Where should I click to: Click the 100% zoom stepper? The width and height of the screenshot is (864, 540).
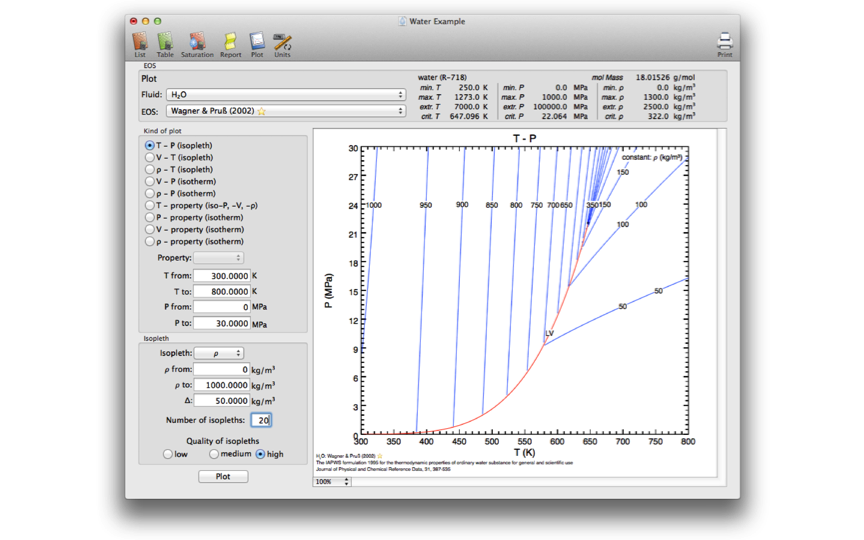[x=332, y=482]
